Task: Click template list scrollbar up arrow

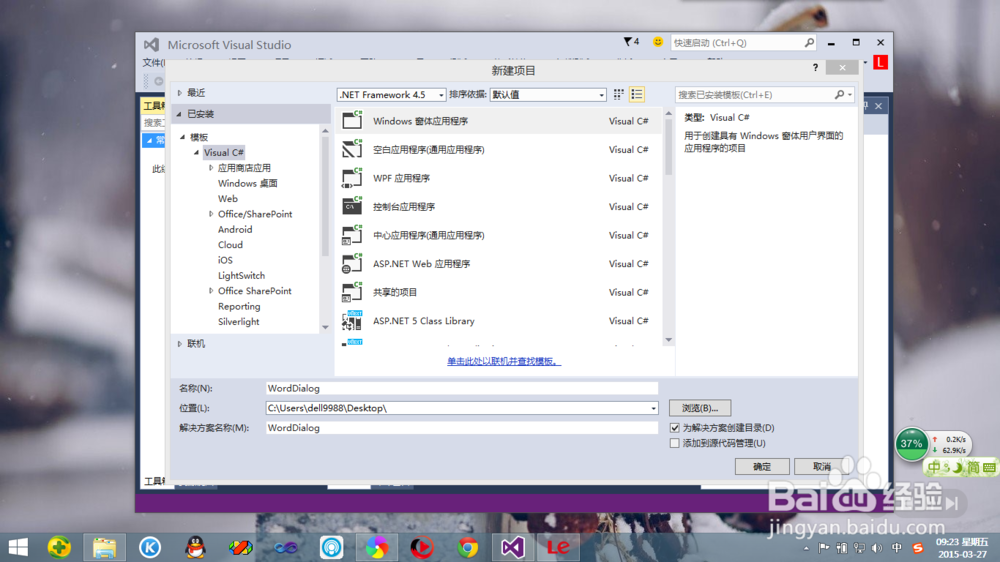Action: (668, 114)
